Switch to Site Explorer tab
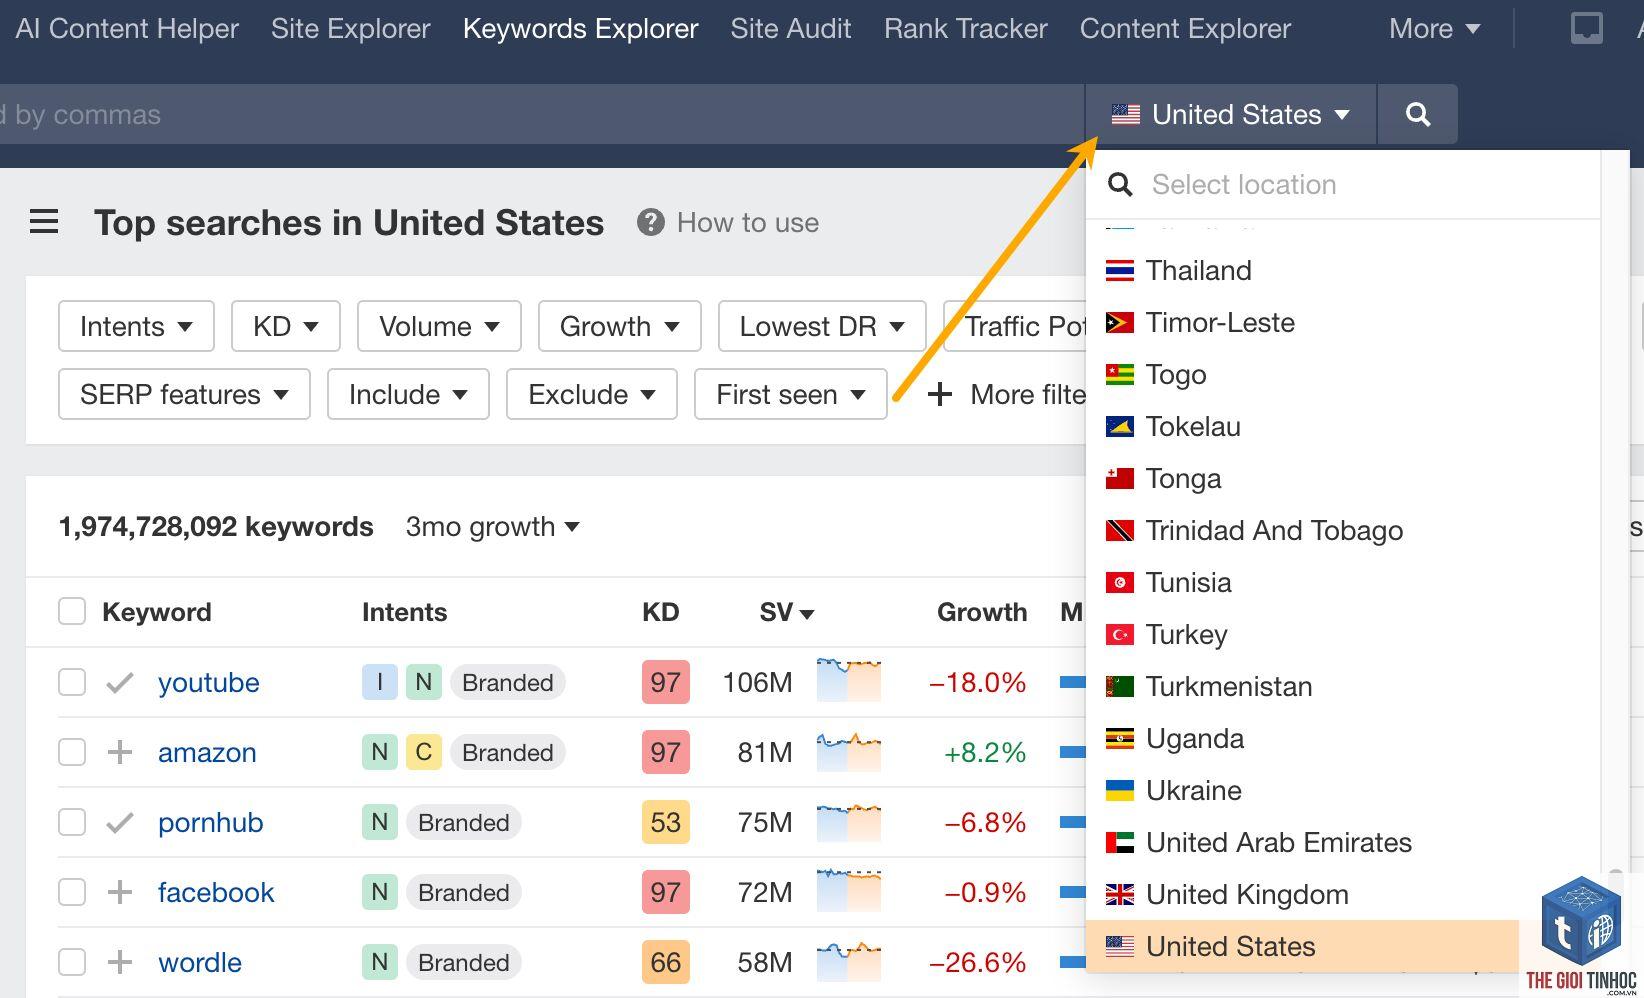Image resolution: width=1644 pixels, height=998 pixels. pos(351,28)
